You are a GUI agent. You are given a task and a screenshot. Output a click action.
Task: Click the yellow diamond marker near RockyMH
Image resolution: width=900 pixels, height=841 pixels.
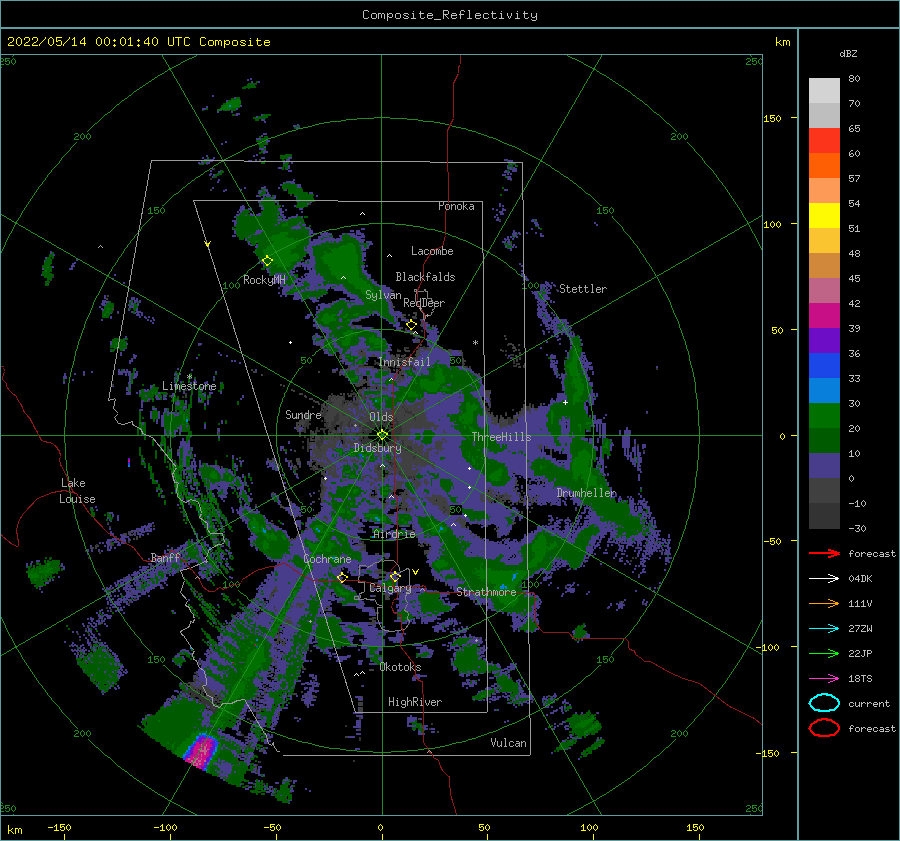click(267, 261)
